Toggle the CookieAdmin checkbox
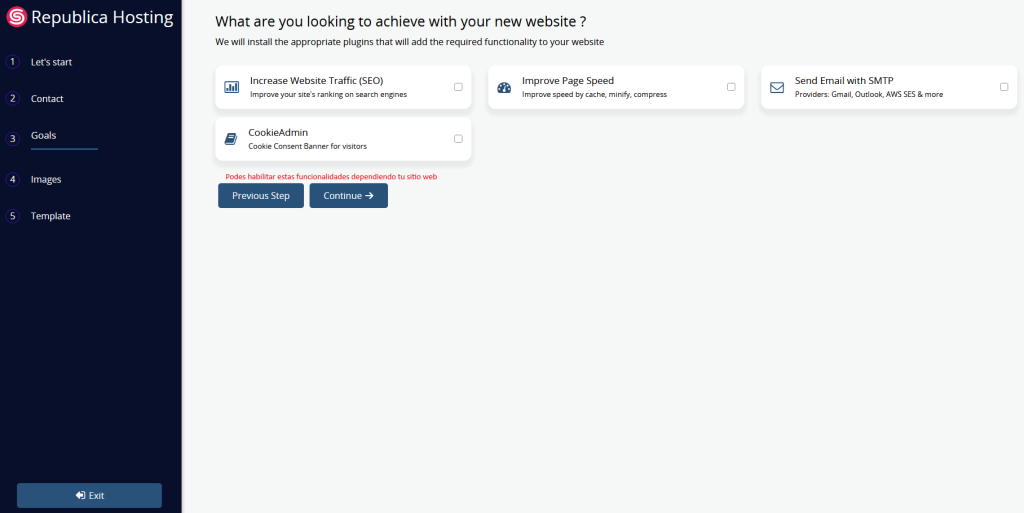 (458, 139)
